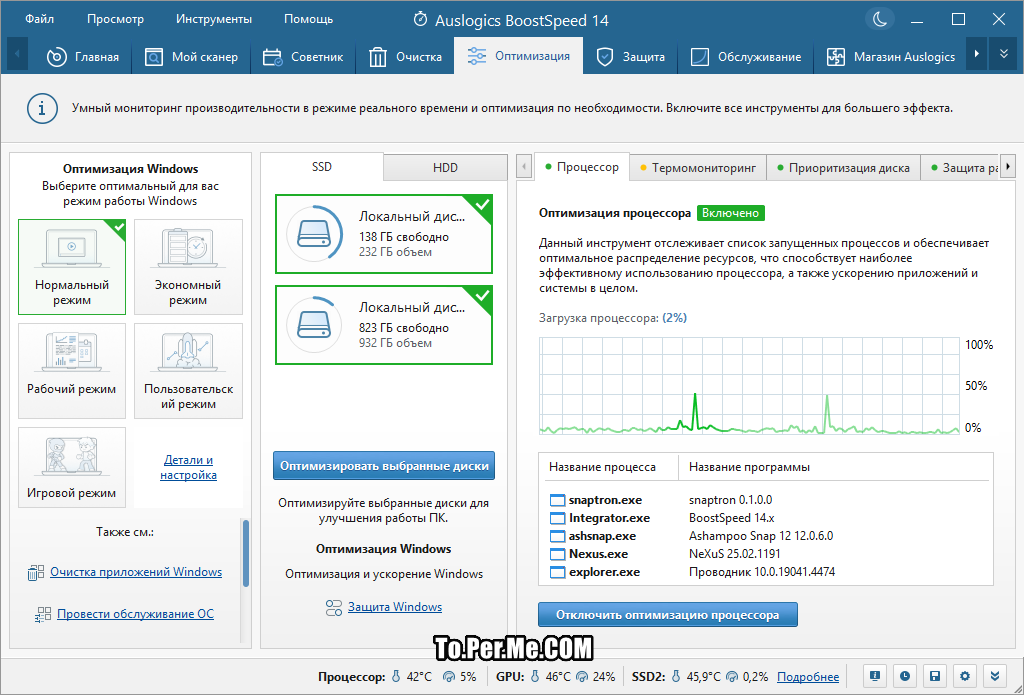Go to the Очистка tab
1024x695 pixels.
point(406,57)
